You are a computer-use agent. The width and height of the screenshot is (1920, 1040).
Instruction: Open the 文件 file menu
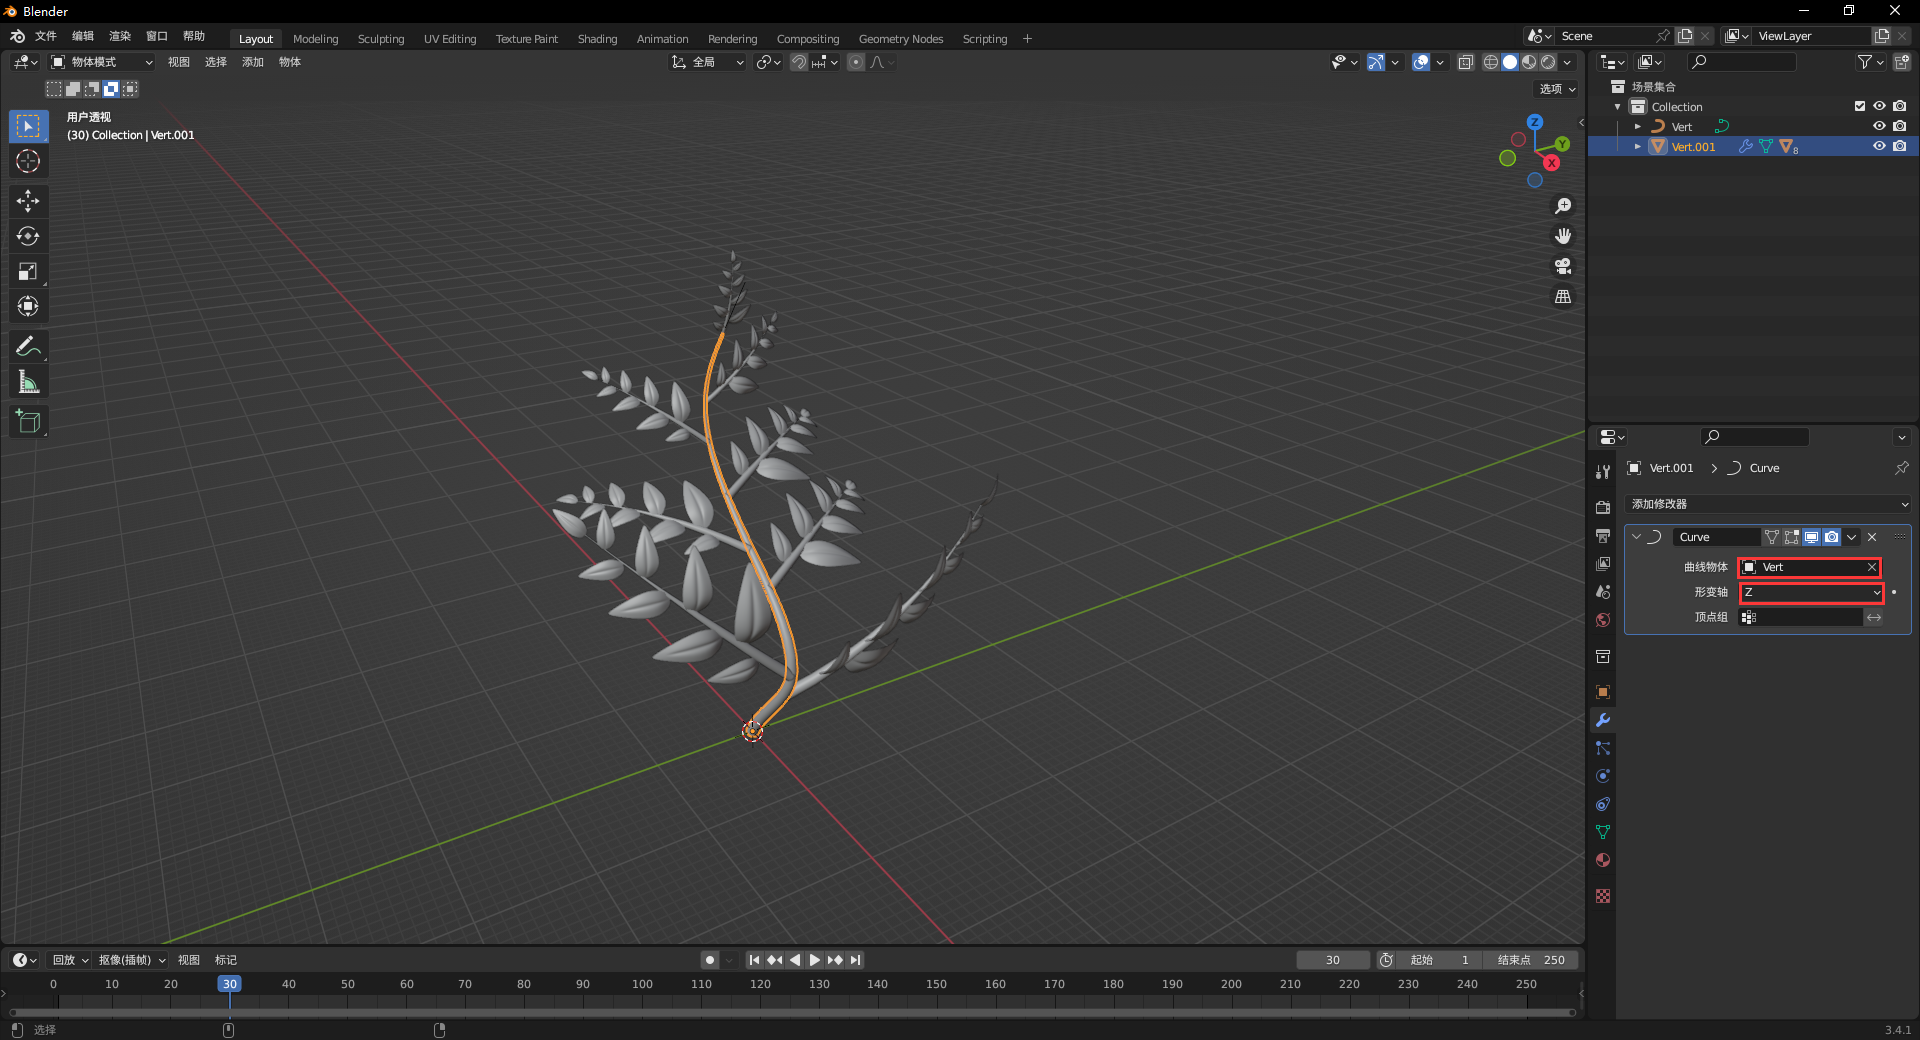pyautogui.click(x=46, y=36)
